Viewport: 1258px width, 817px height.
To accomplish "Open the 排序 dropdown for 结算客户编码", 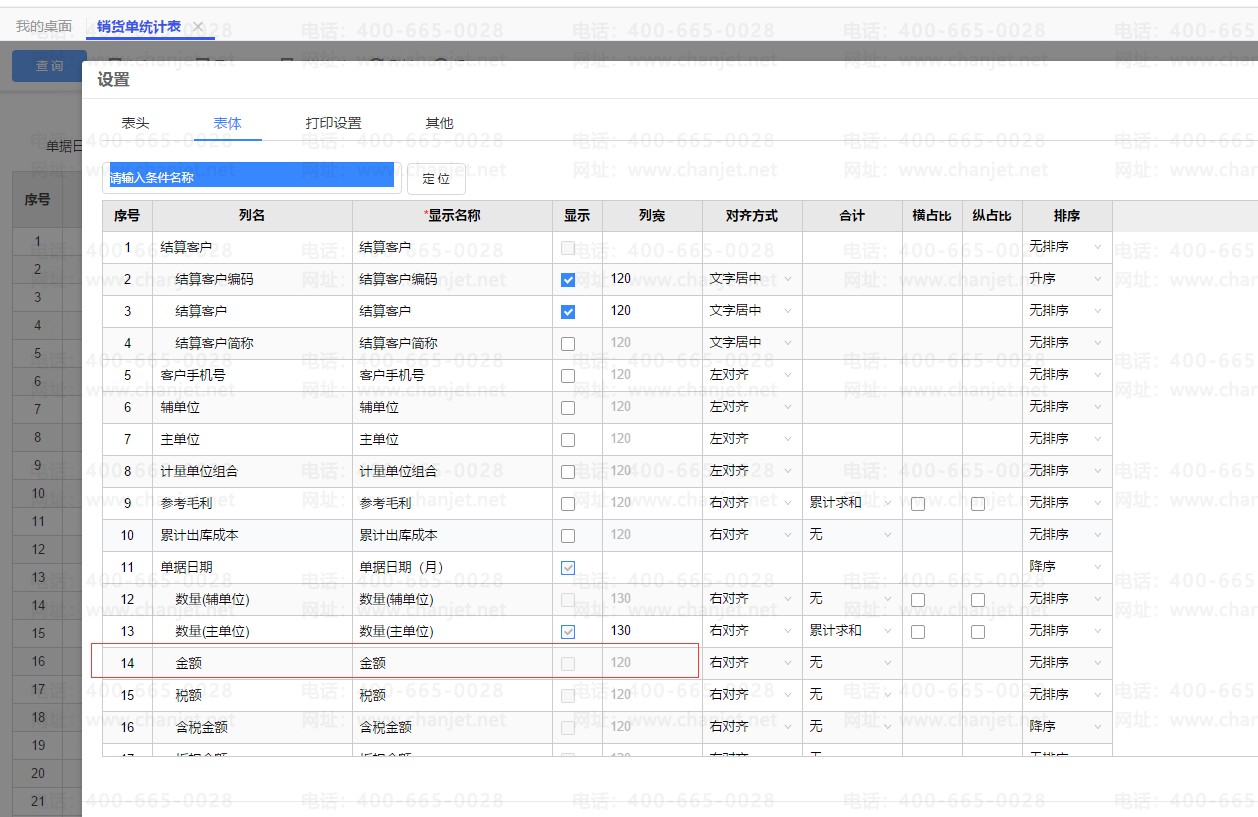I will (1066, 279).
